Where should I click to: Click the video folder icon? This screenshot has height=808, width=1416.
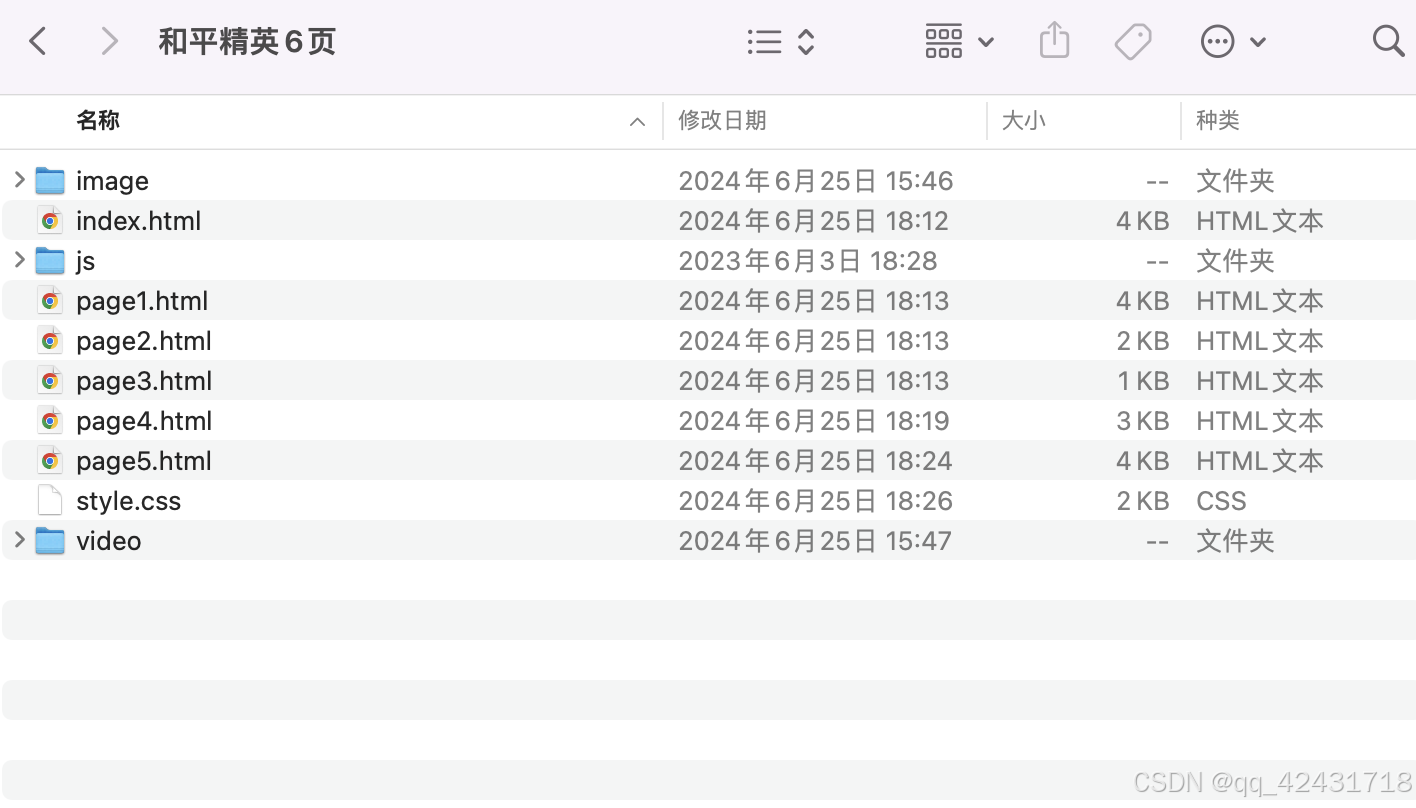[50, 541]
